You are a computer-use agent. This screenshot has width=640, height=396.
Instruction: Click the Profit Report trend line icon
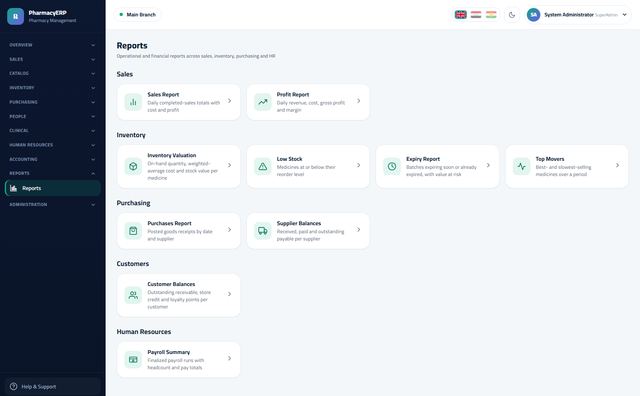262,102
